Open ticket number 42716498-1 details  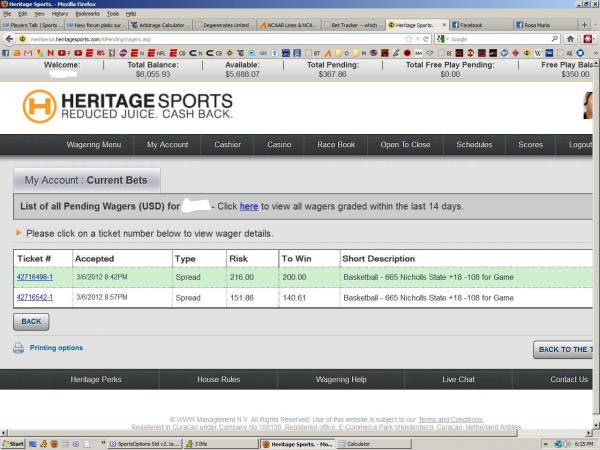35,277
